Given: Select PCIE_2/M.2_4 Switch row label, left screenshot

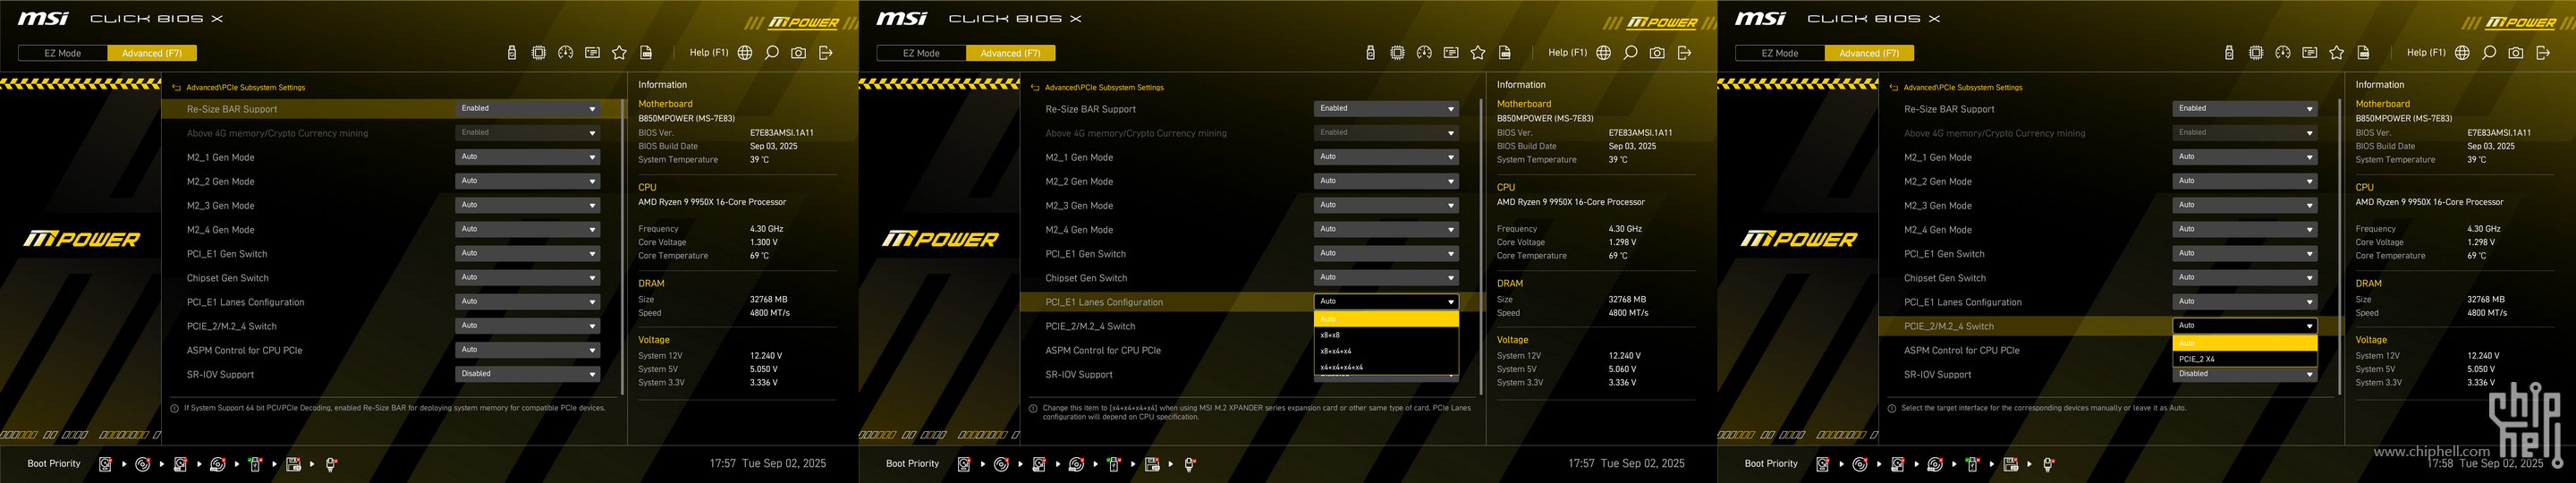Looking at the screenshot, I should 232,326.
